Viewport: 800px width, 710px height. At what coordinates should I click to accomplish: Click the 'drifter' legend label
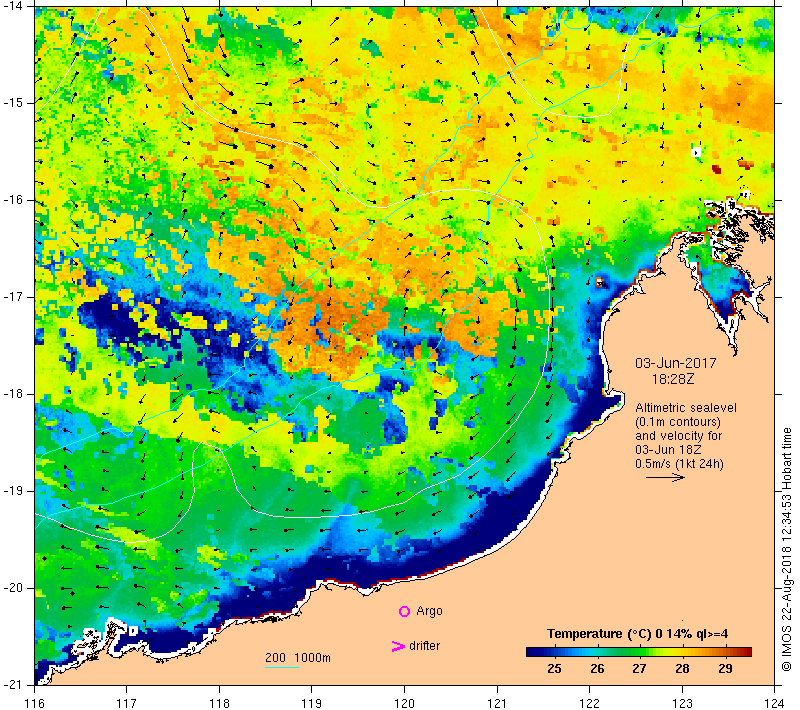pos(424,646)
